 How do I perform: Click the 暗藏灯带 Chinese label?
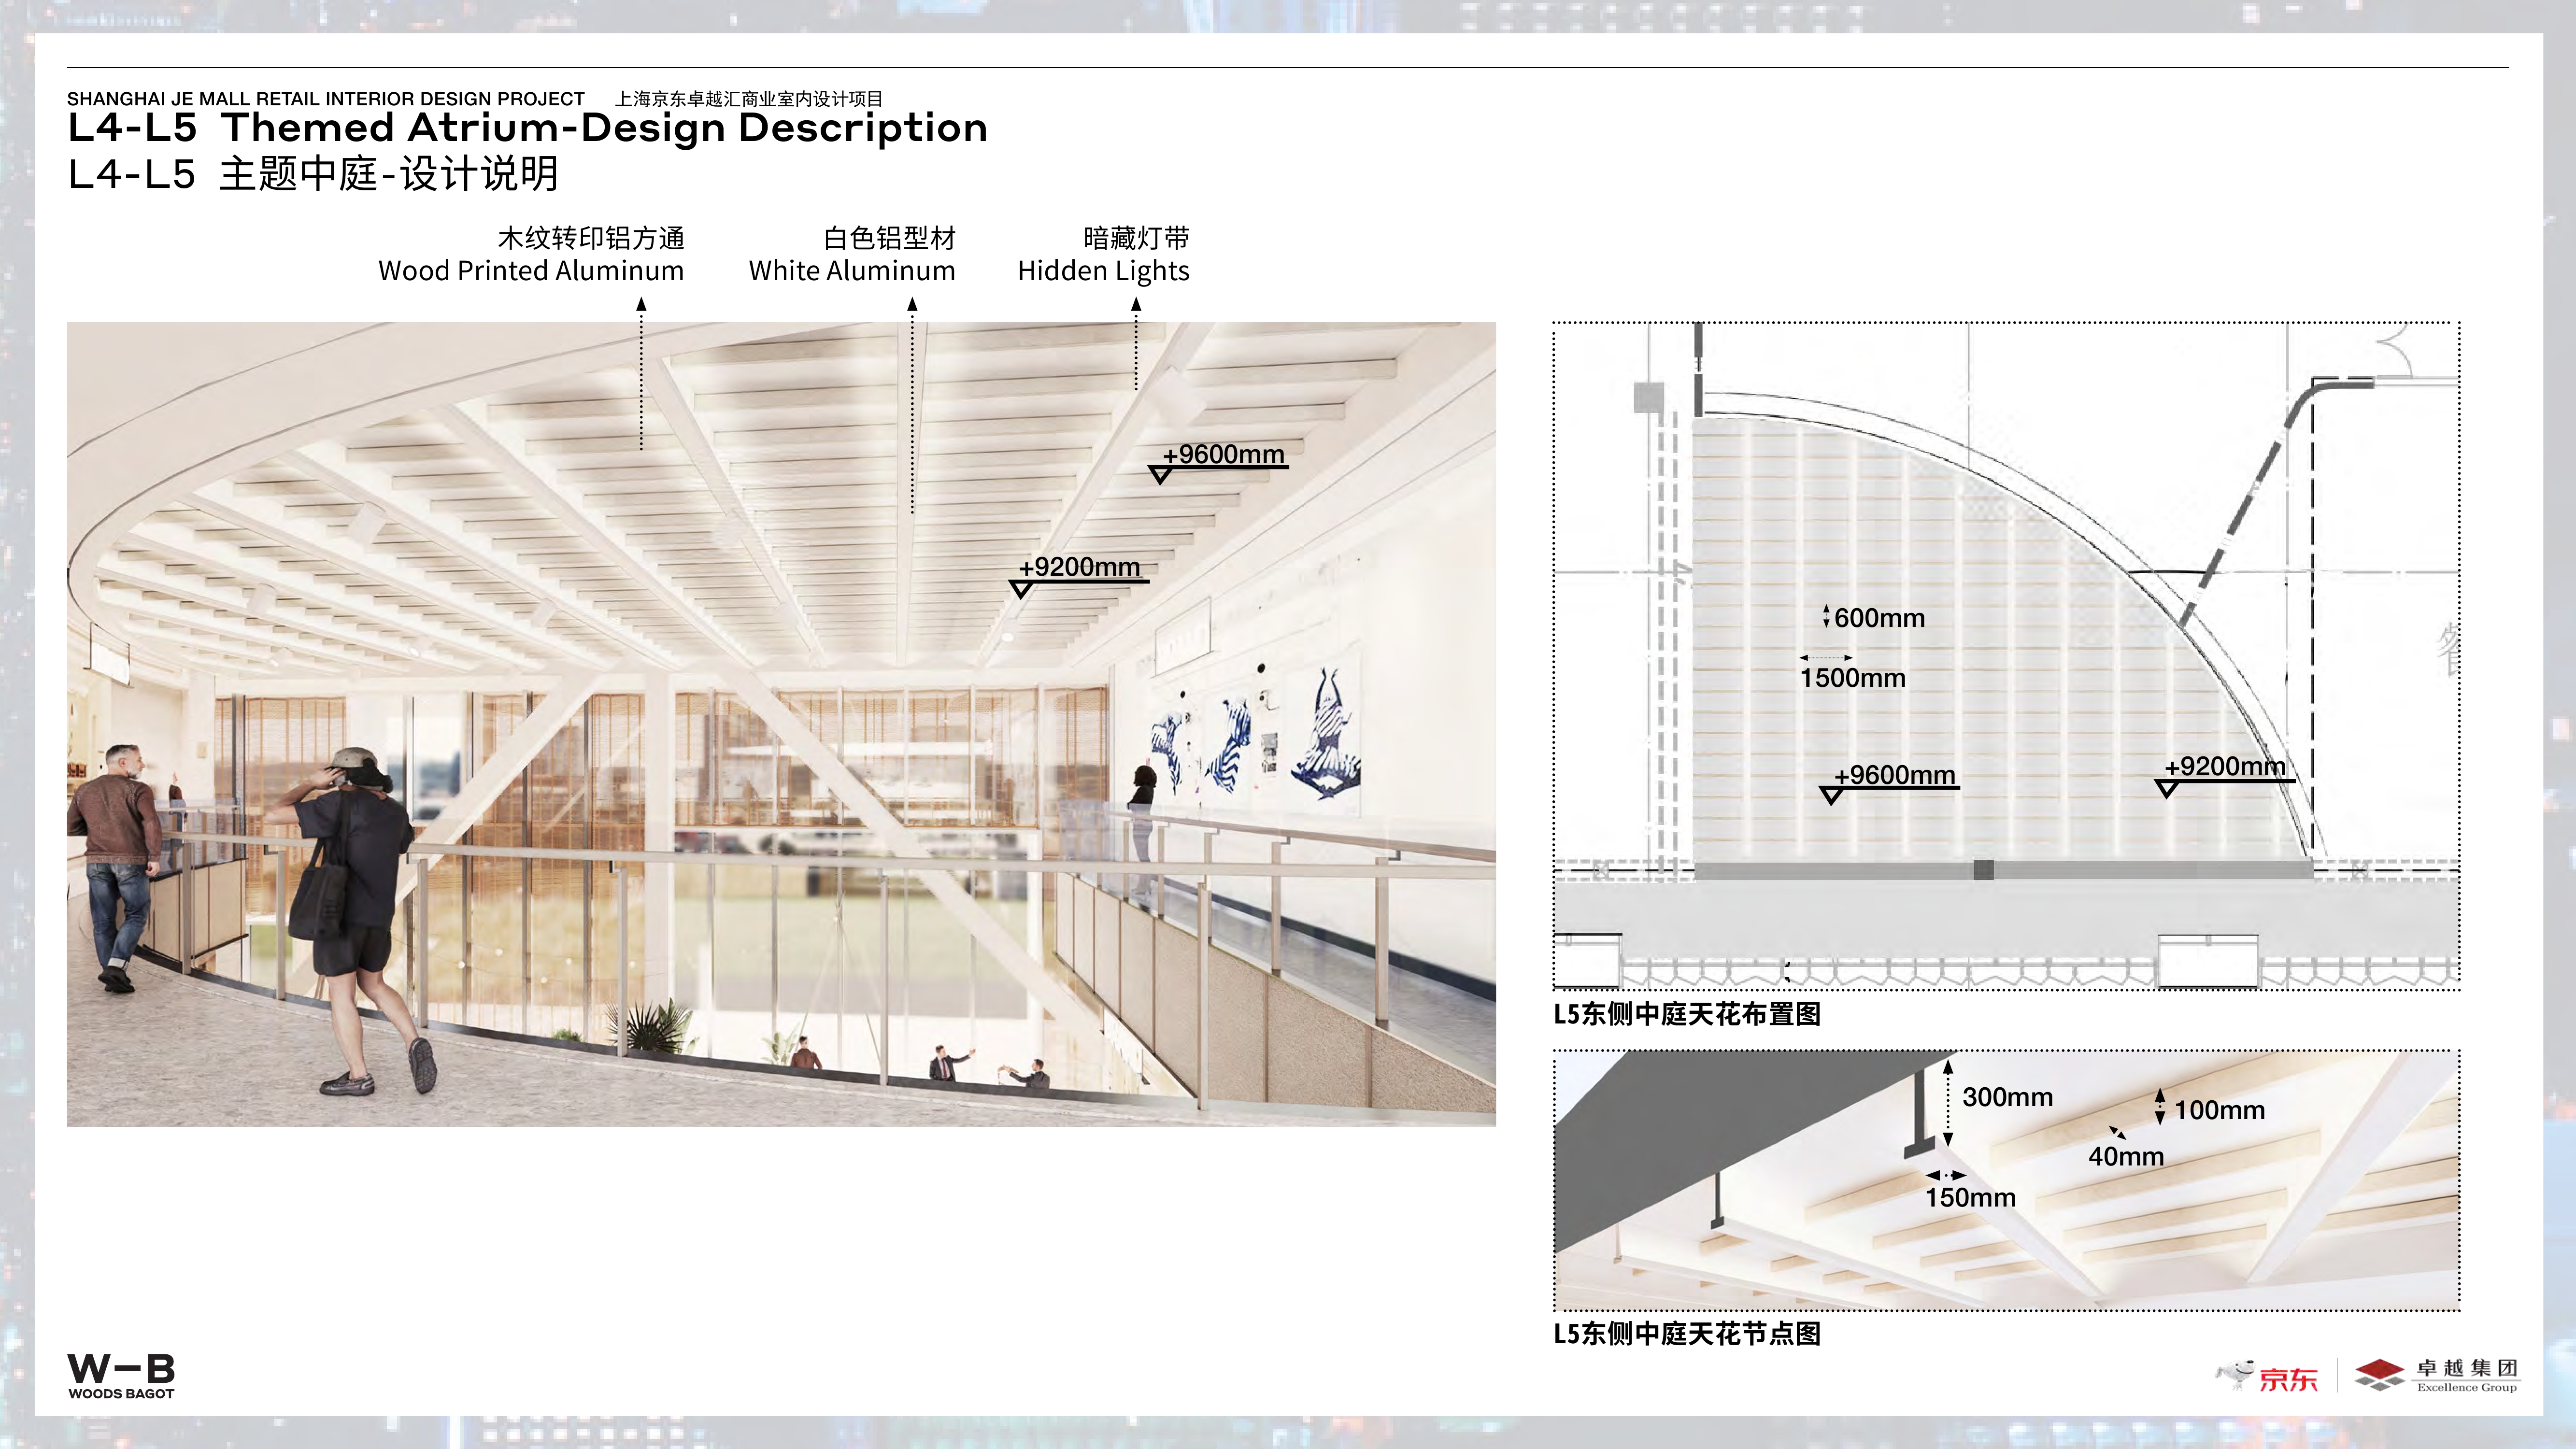(x=1136, y=238)
